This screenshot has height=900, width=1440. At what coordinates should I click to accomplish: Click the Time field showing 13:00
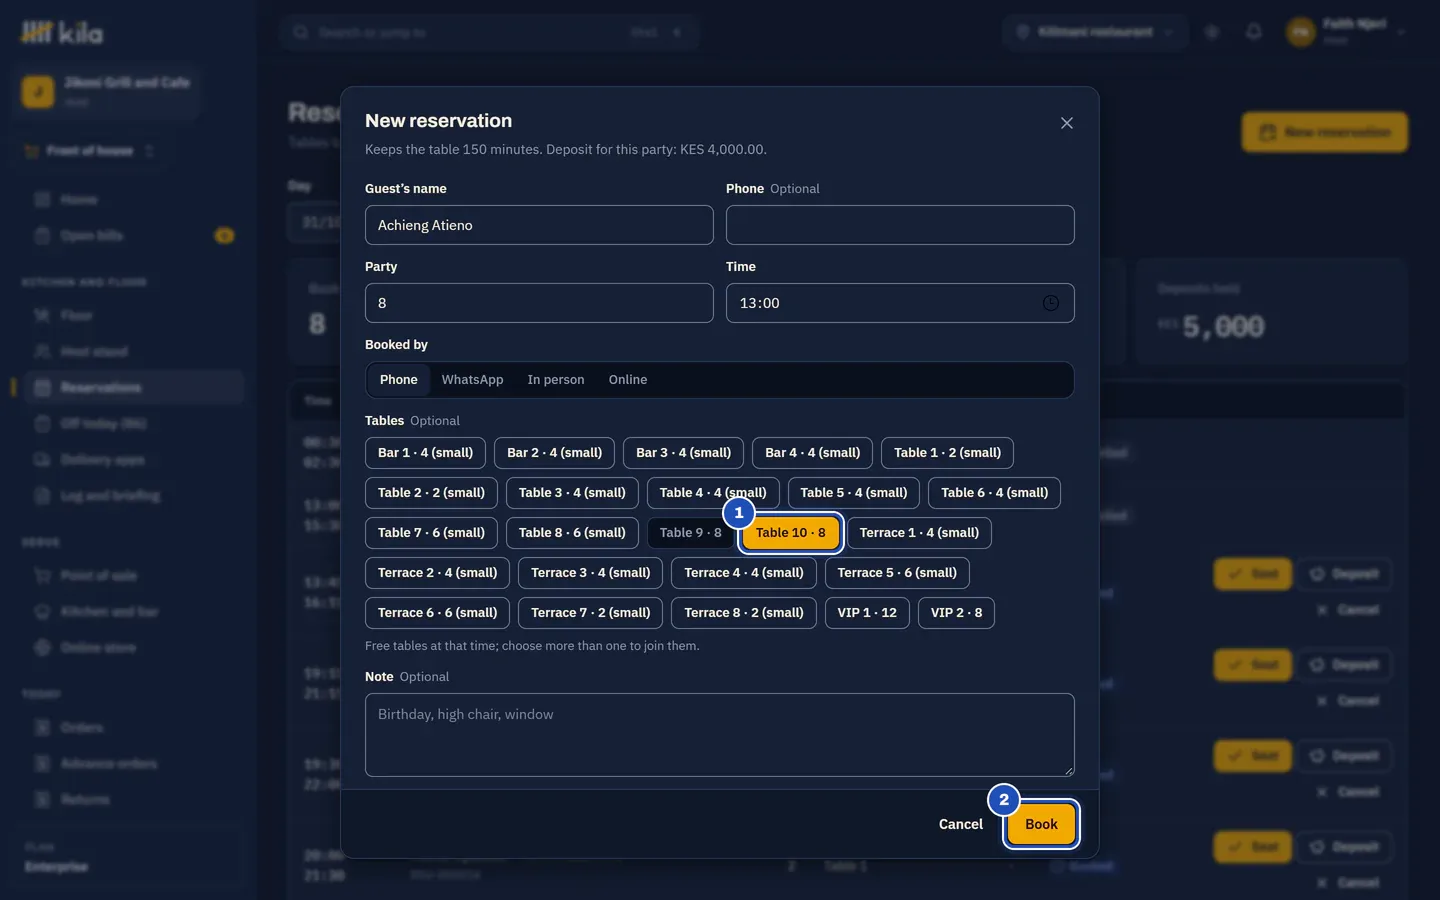[x=900, y=303]
